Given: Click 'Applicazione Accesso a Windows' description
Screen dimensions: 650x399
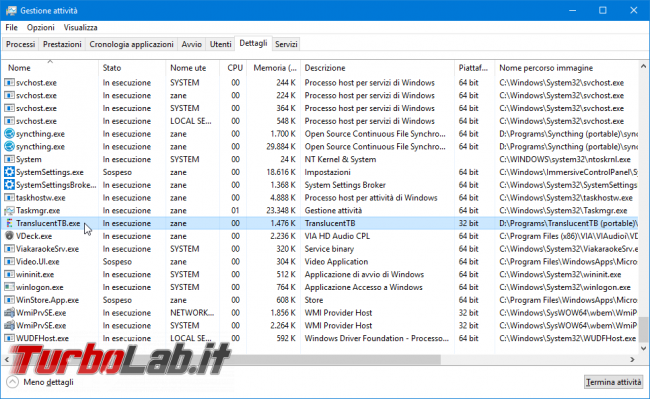Looking at the screenshot, I should 364,287.
